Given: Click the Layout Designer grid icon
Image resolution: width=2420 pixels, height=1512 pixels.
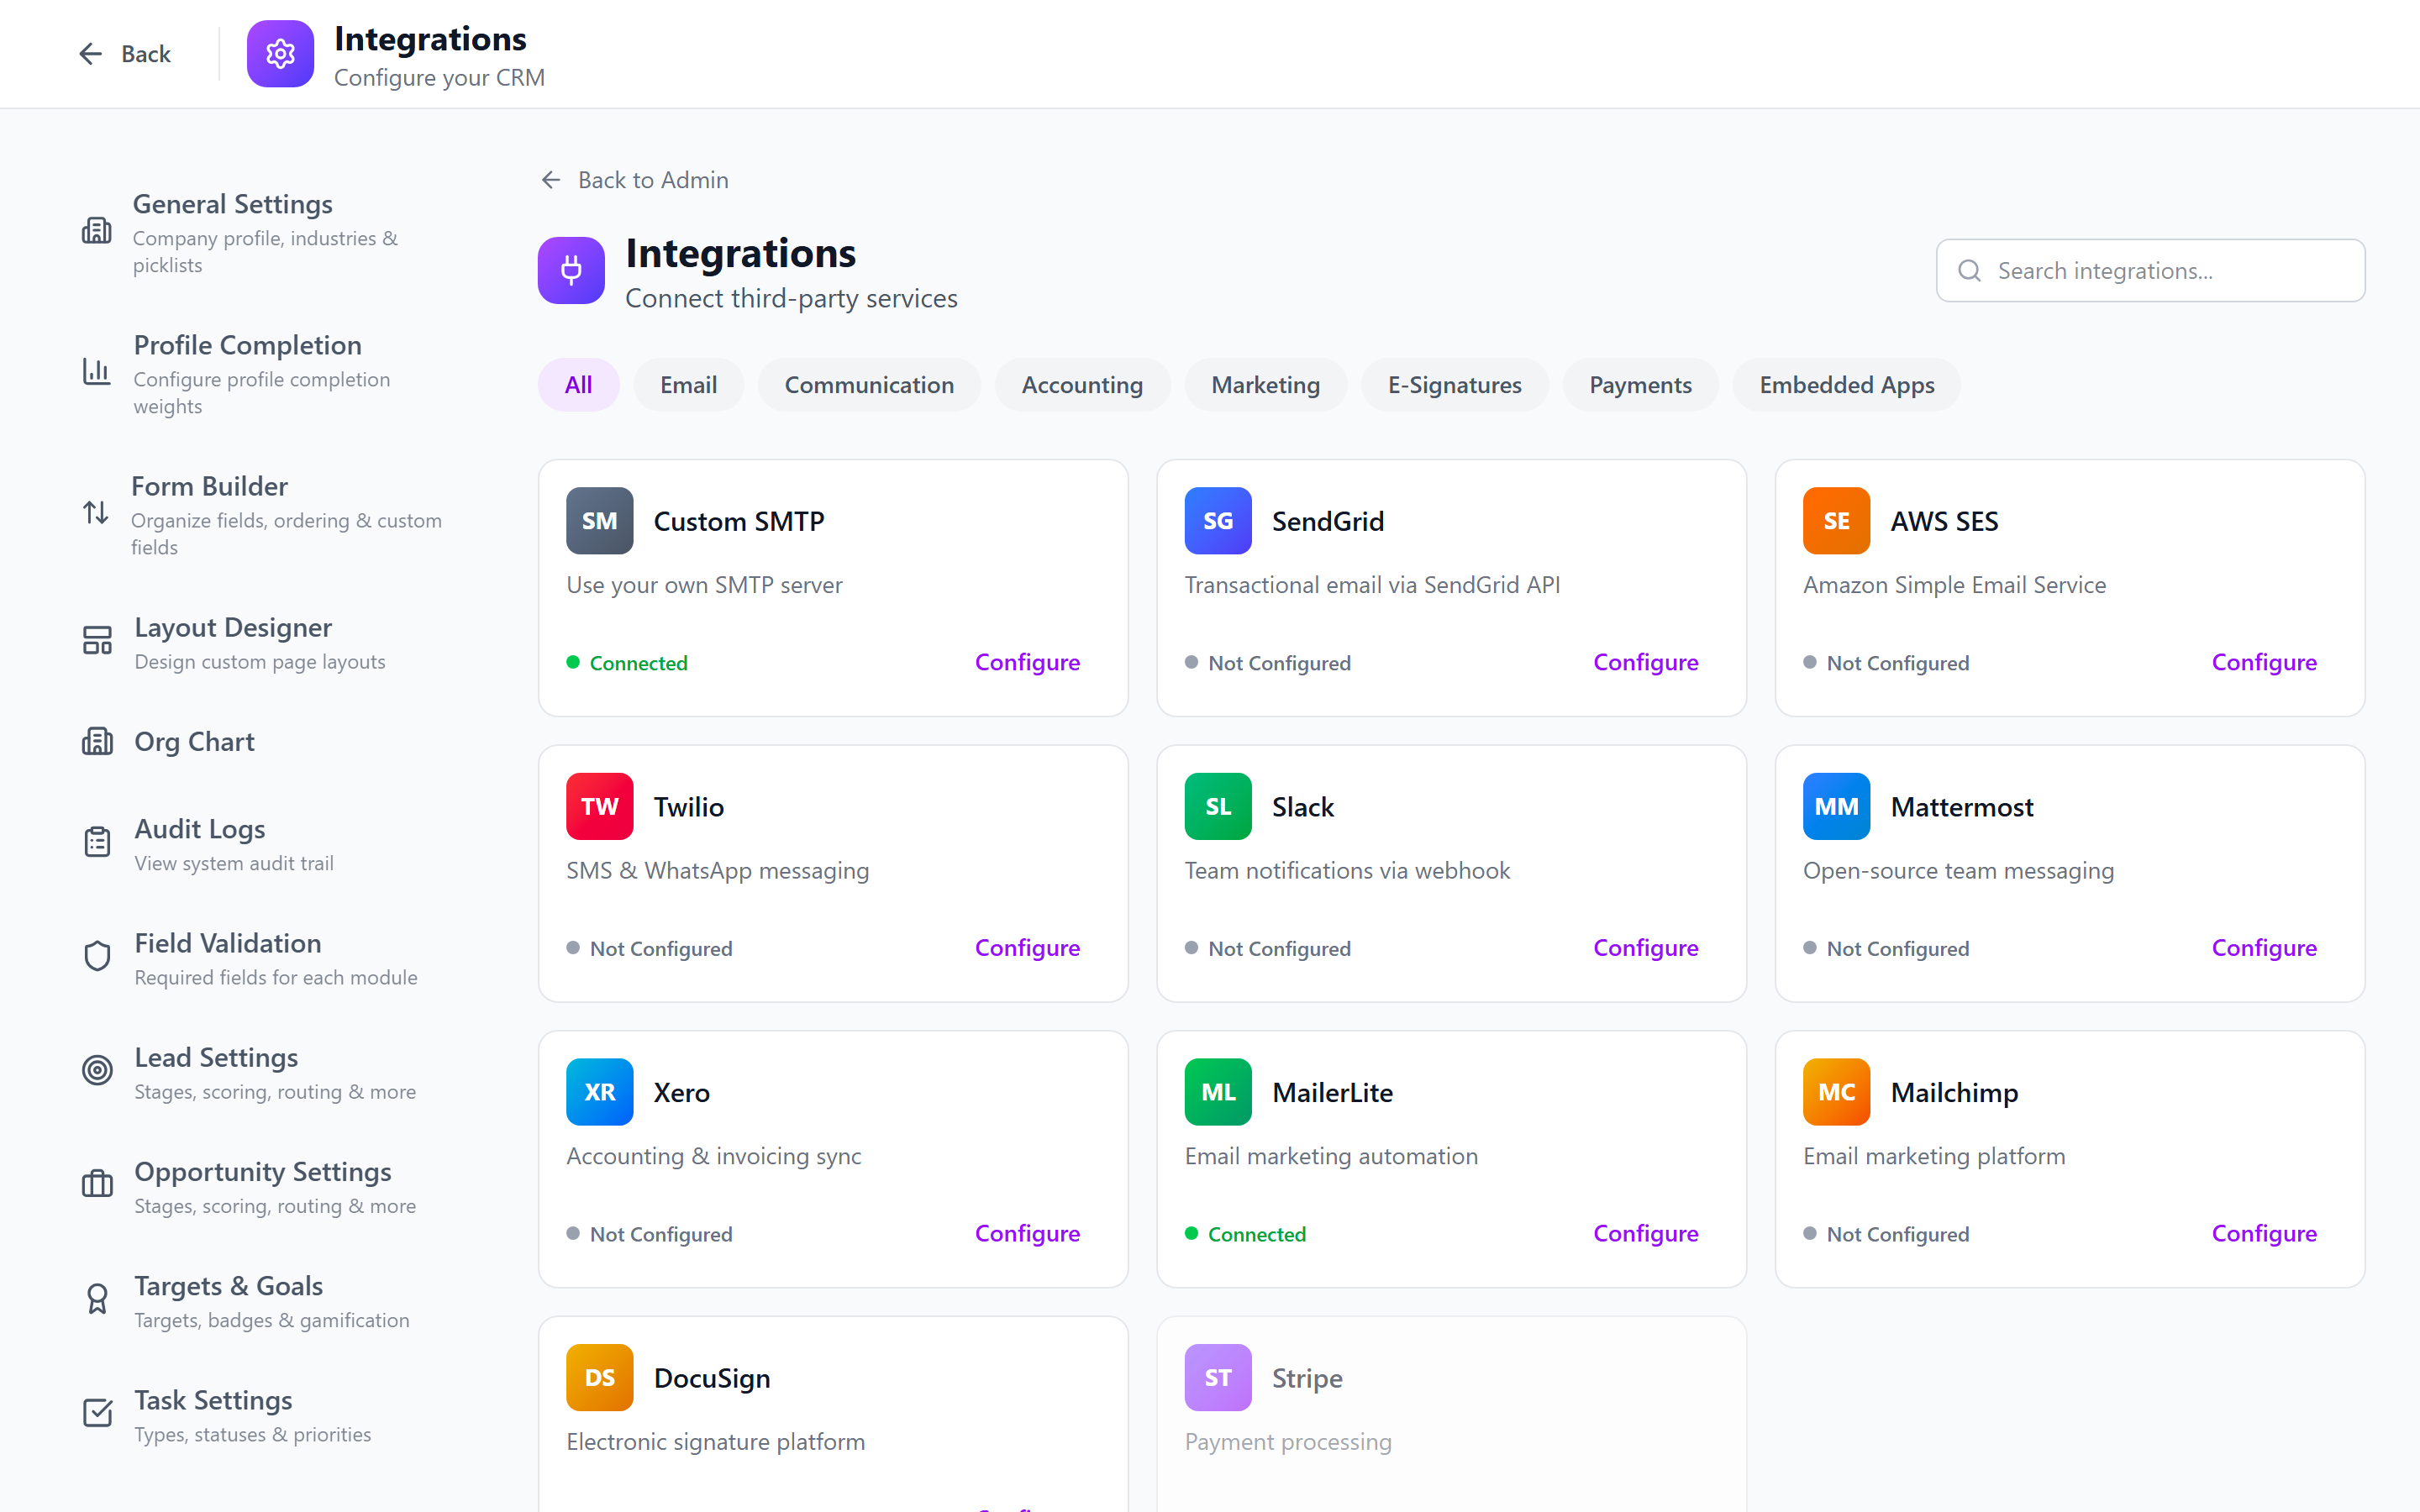Looking at the screenshot, I should click(97, 640).
